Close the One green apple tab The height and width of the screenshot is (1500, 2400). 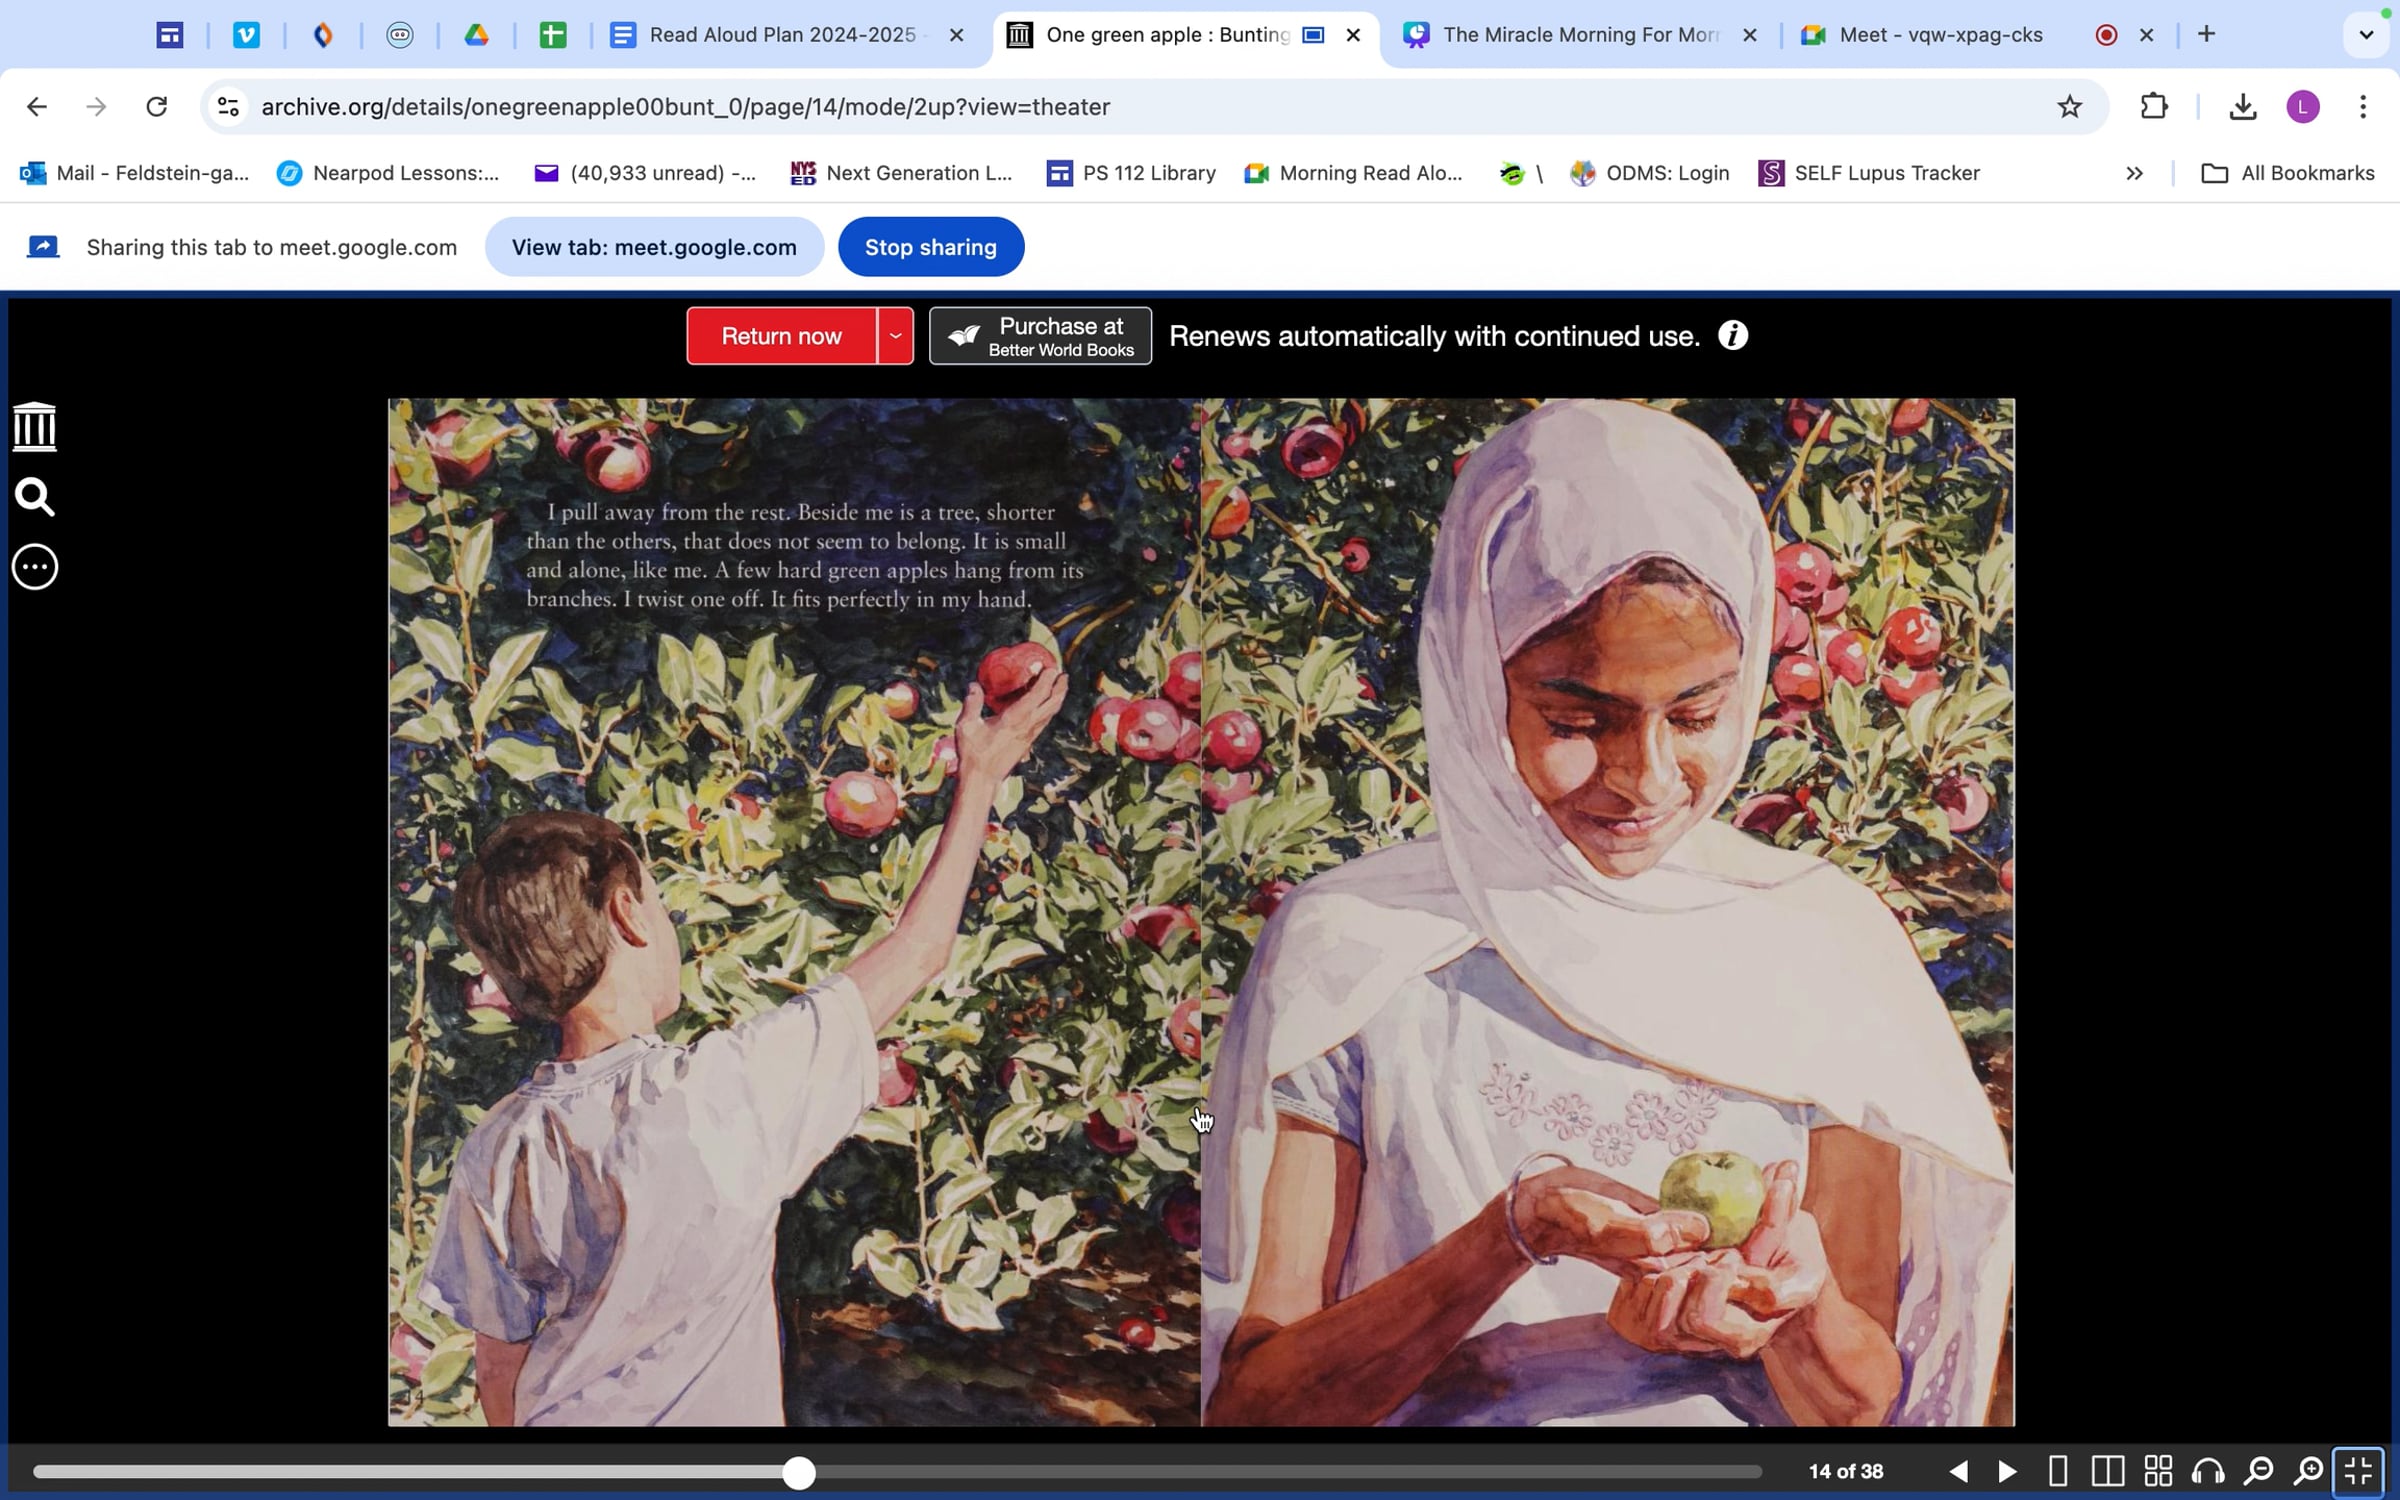(1353, 35)
